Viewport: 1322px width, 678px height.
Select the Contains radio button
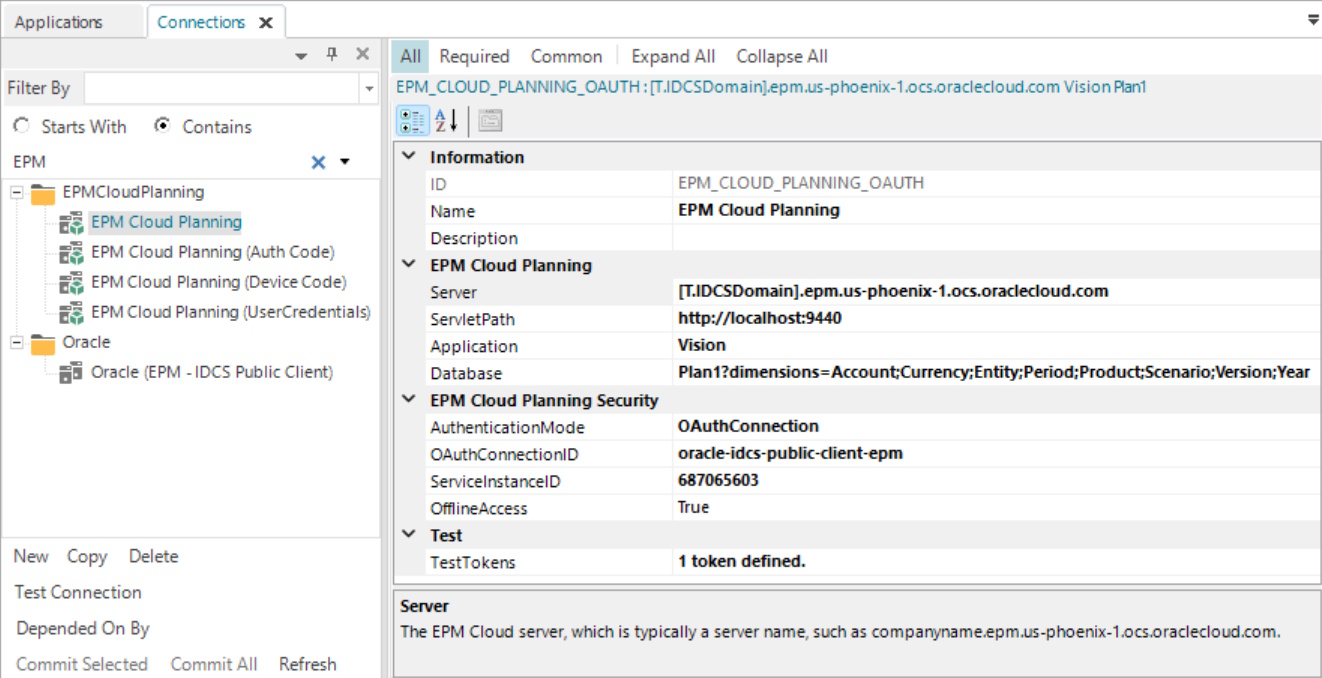(x=163, y=126)
